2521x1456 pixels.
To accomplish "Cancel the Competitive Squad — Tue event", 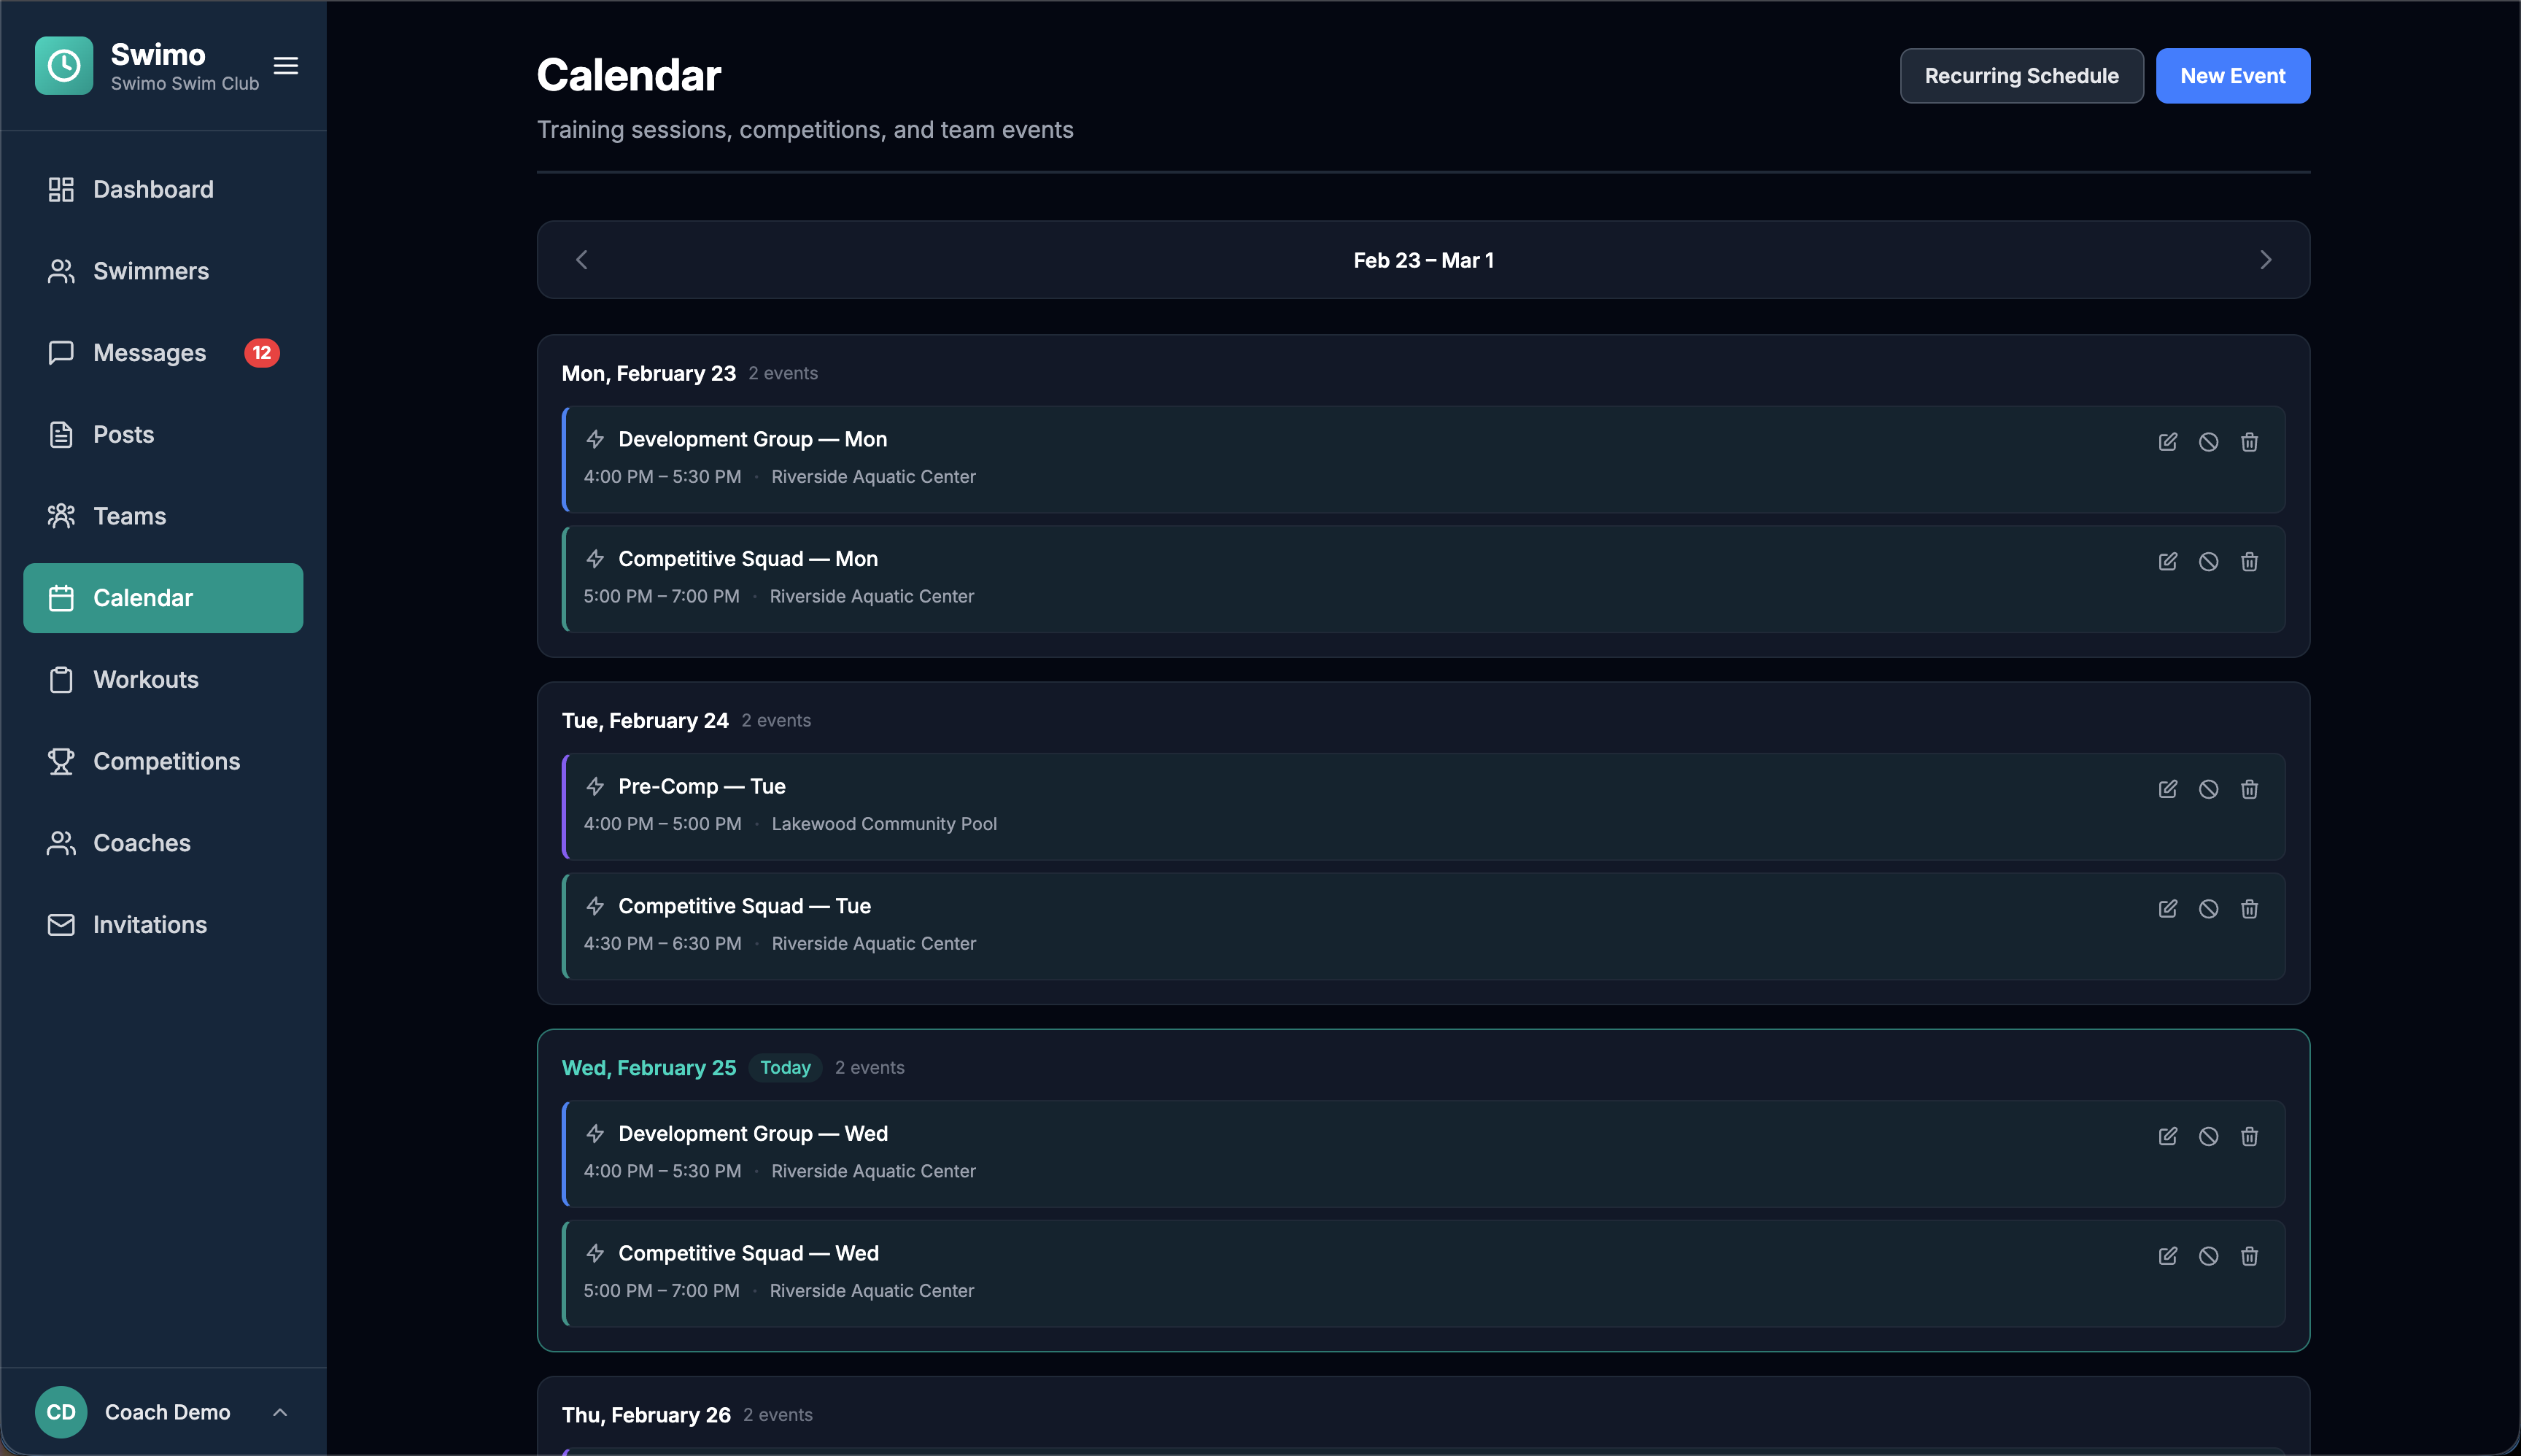I will pyautogui.click(x=2208, y=908).
